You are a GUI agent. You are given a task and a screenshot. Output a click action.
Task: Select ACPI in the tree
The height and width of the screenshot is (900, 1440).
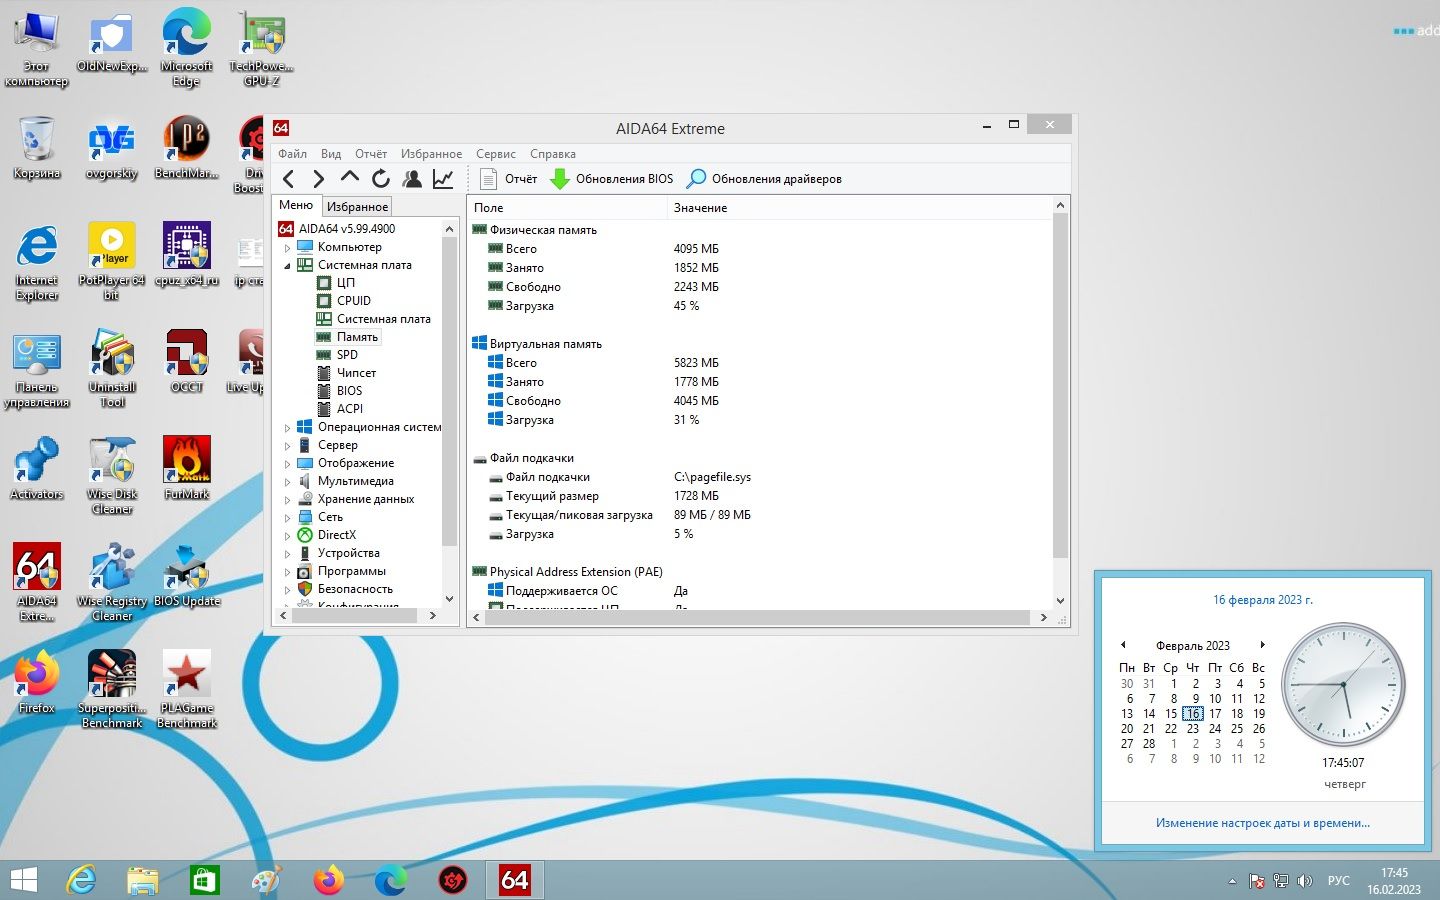350,409
